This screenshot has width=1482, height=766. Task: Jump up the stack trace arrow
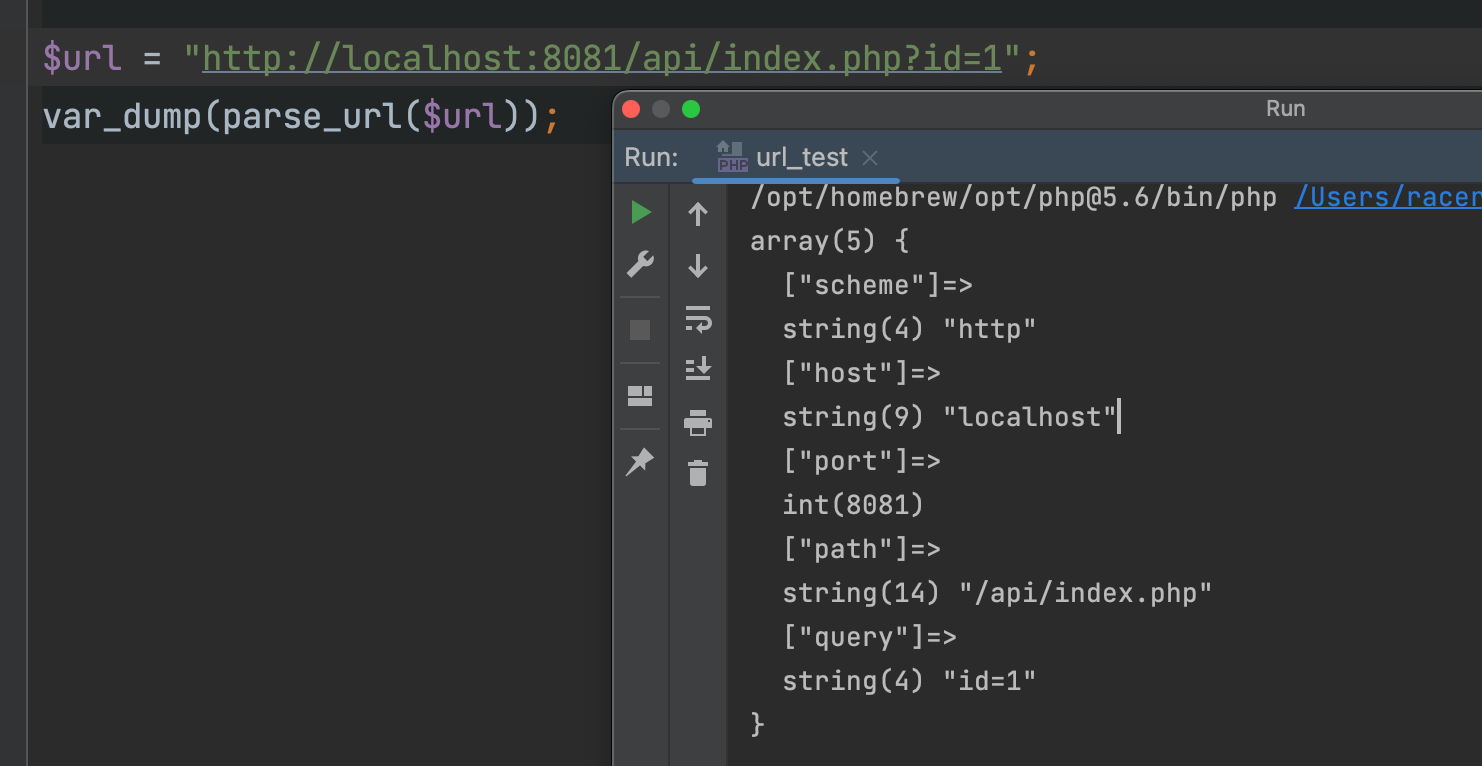[x=698, y=213]
